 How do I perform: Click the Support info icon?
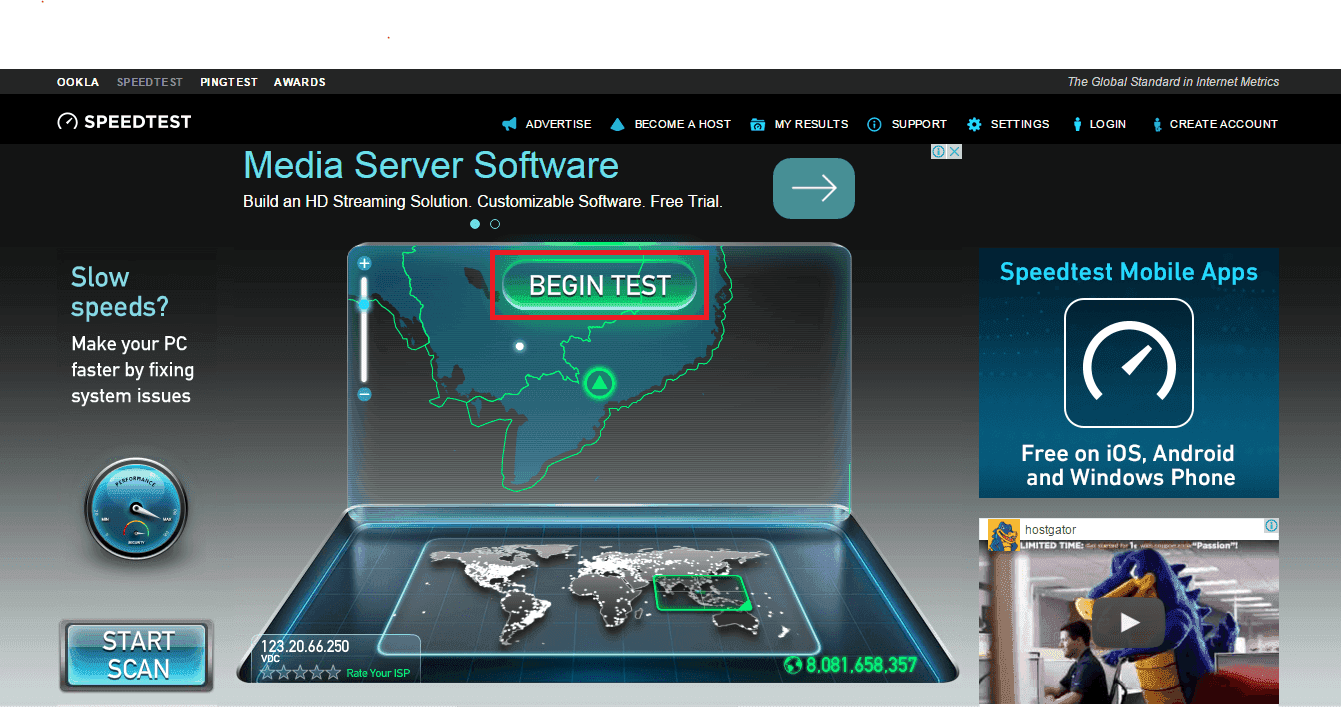pos(874,124)
